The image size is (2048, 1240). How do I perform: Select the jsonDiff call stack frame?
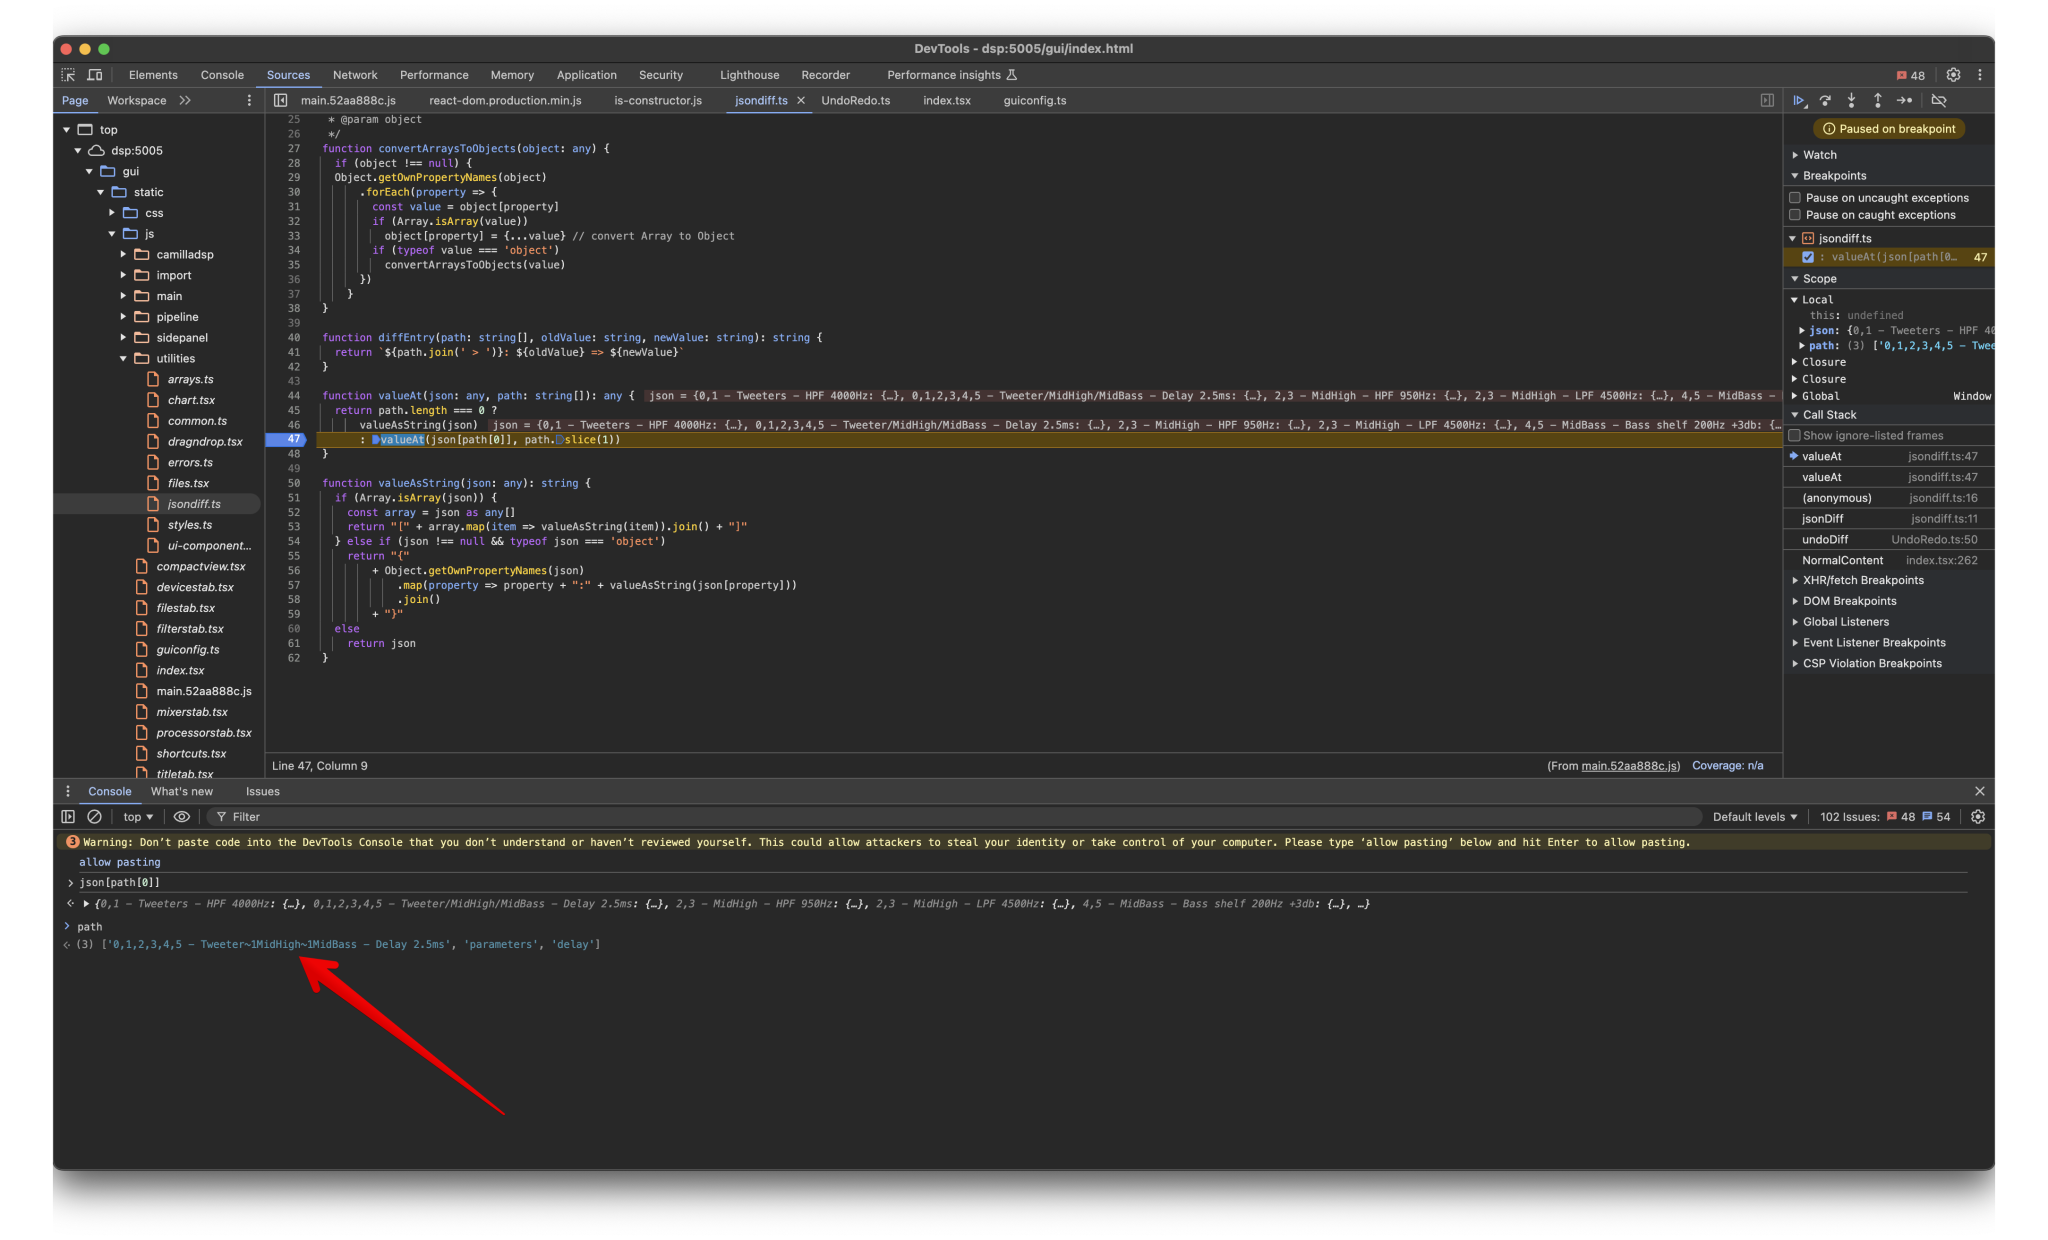[1889, 519]
